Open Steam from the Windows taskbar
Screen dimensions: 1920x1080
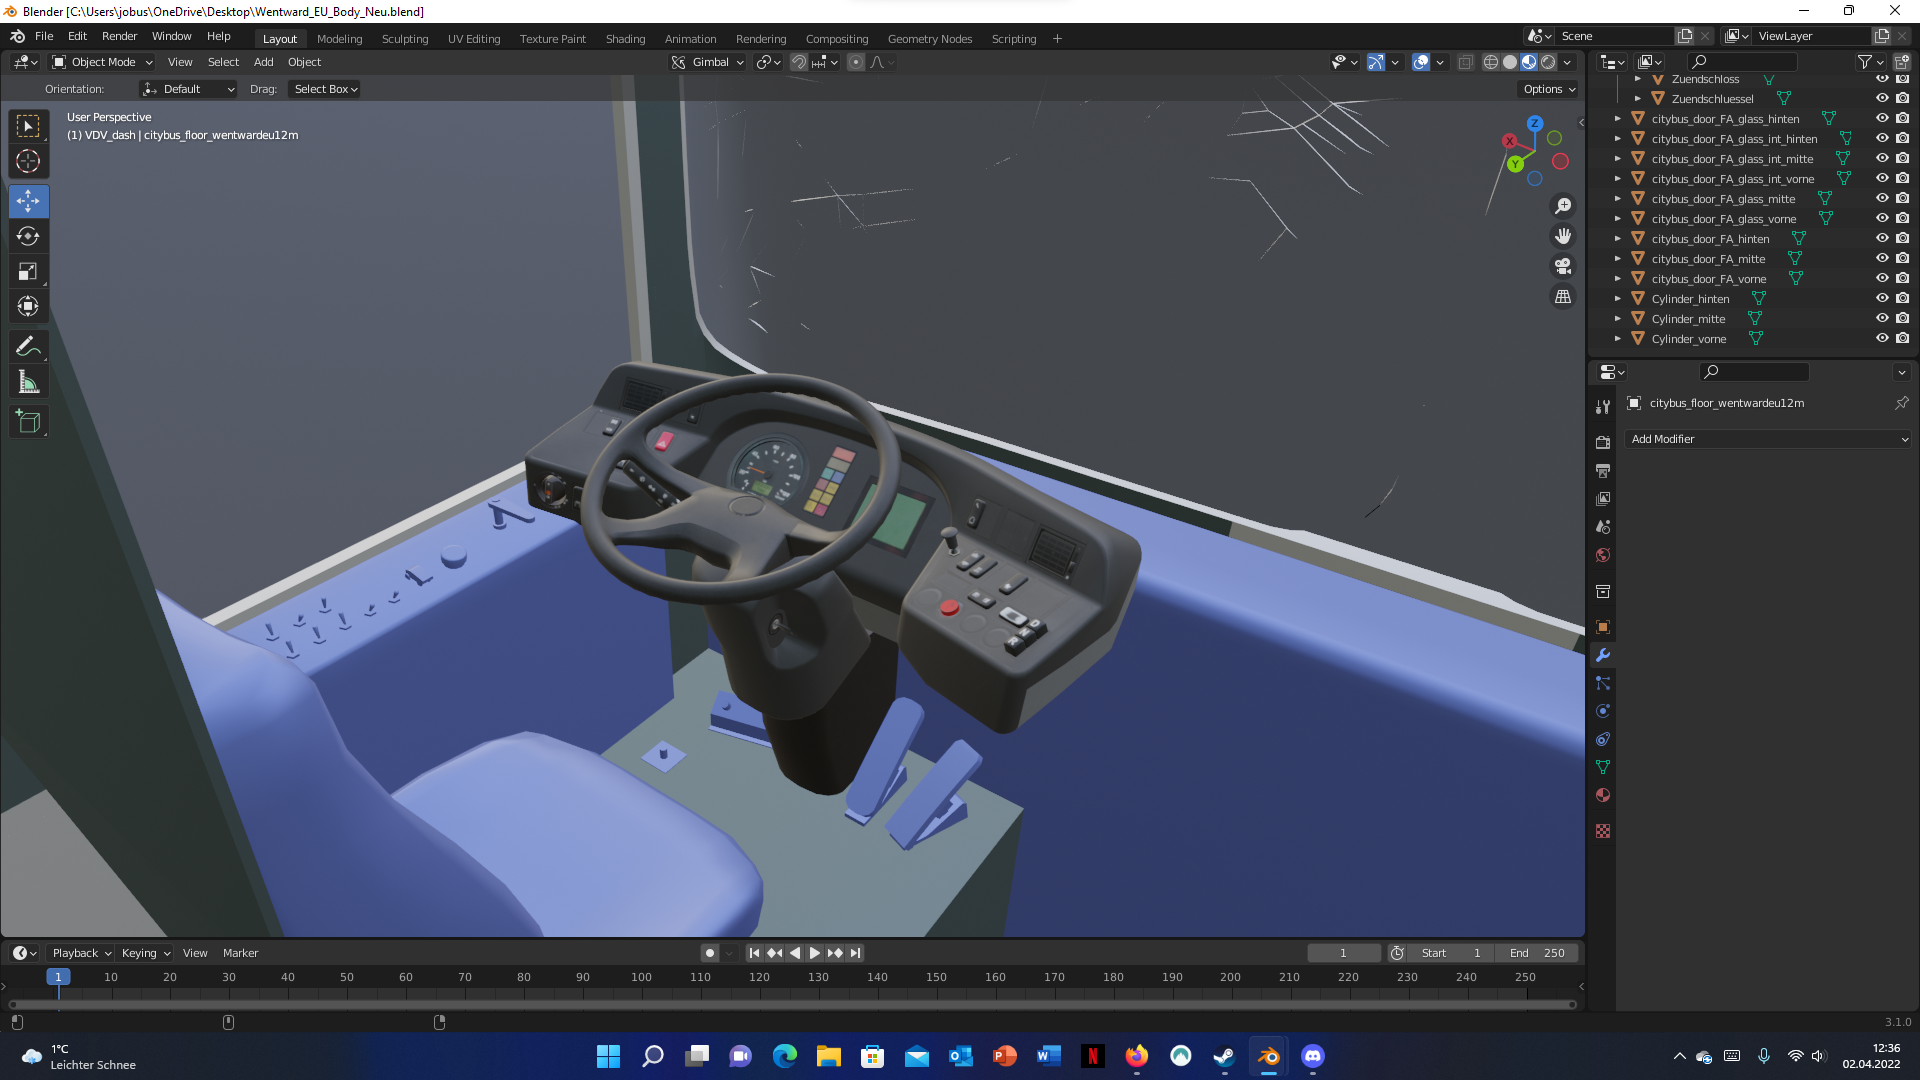[x=1224, y=1057]
